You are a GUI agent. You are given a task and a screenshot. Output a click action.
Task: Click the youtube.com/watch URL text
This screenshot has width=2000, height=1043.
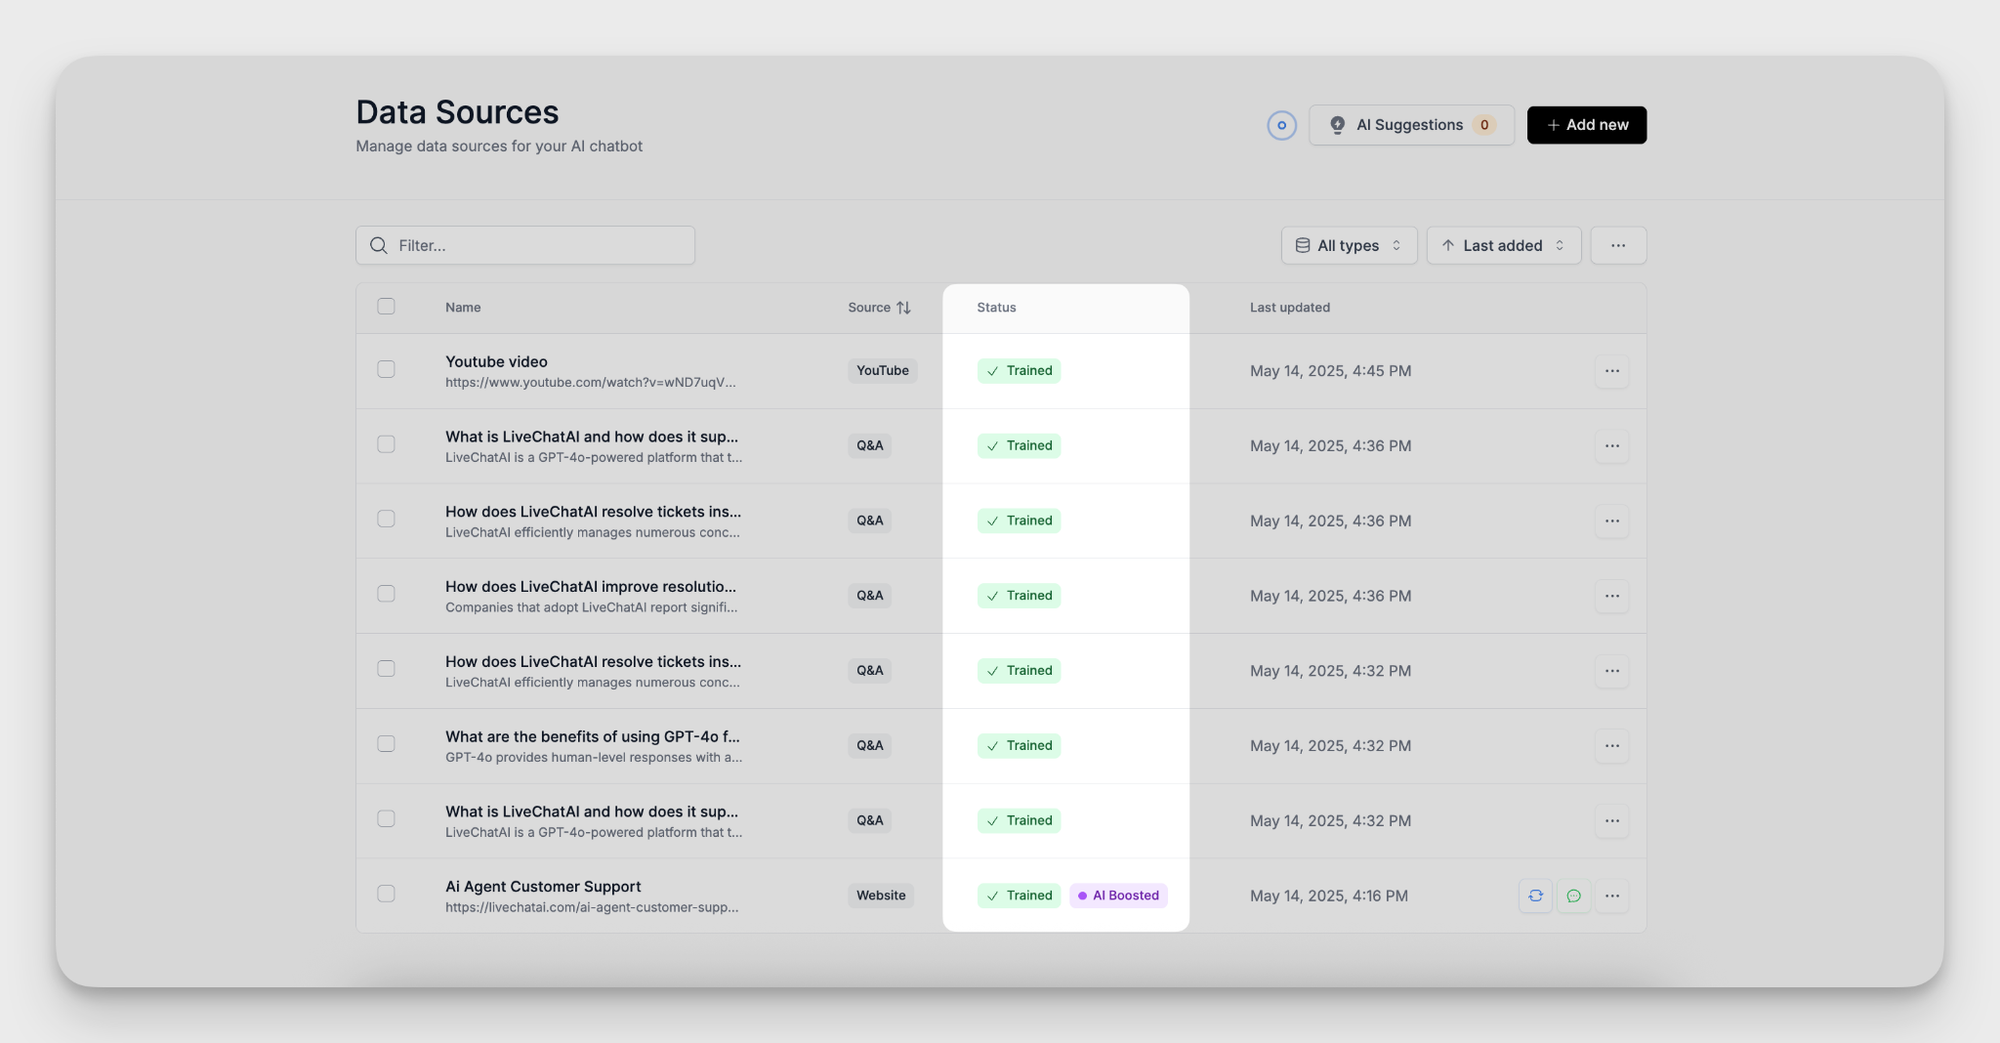click(590, 383)
